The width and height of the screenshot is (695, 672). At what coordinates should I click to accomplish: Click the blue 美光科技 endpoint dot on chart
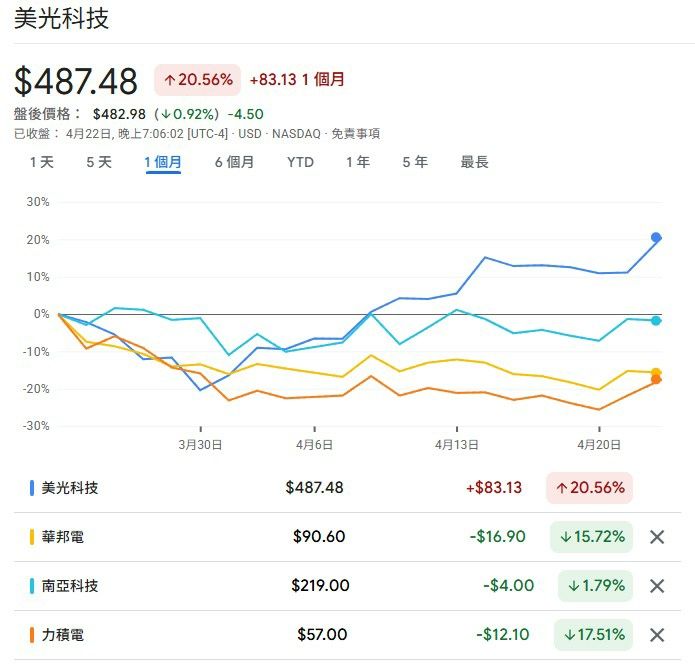point(656,238)
